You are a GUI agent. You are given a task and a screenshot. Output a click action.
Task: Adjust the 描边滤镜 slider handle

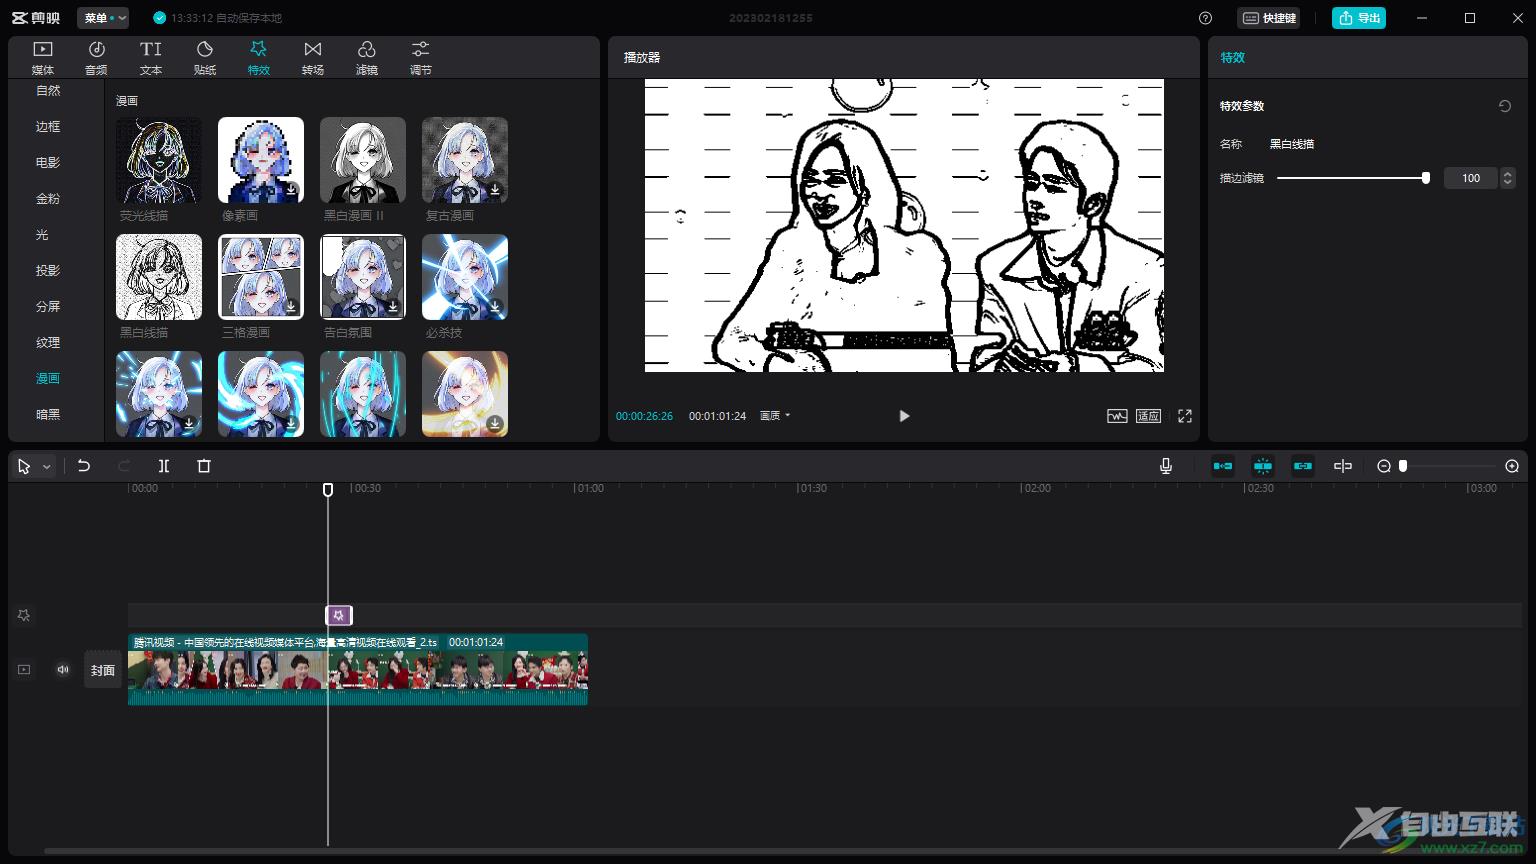tap(1426, 178)
